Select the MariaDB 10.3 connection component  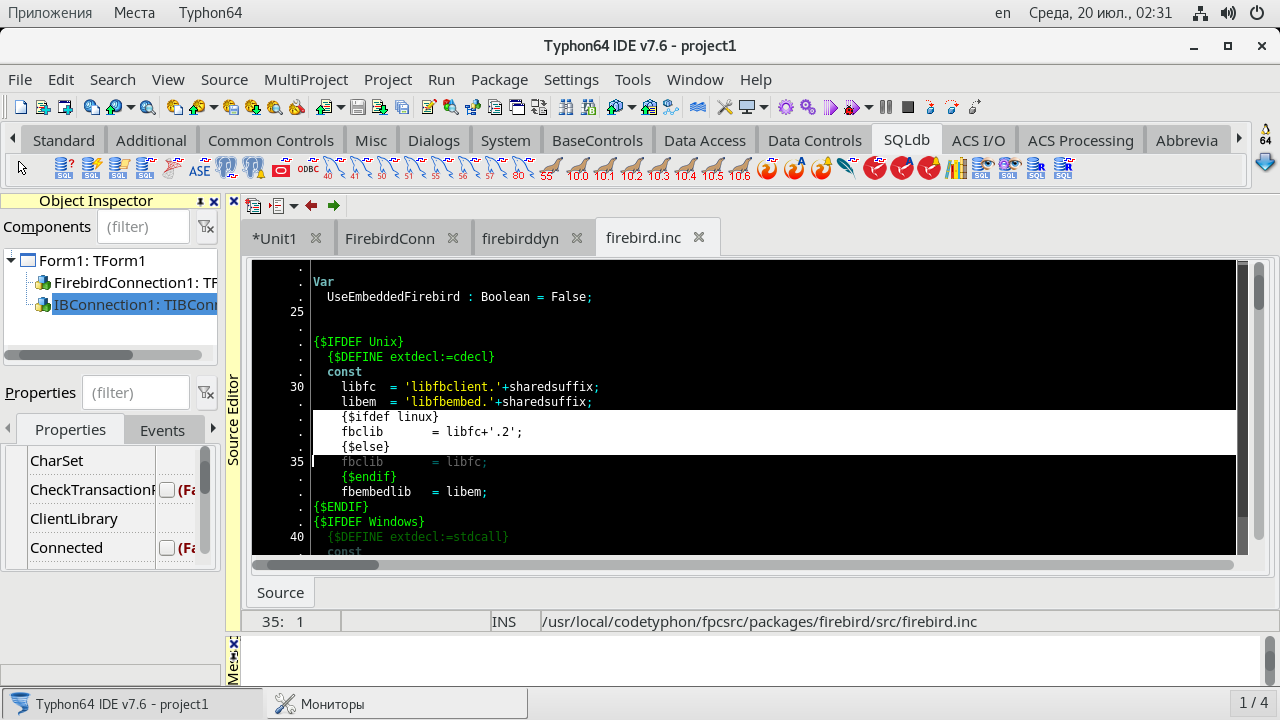[x=659, y=169]
